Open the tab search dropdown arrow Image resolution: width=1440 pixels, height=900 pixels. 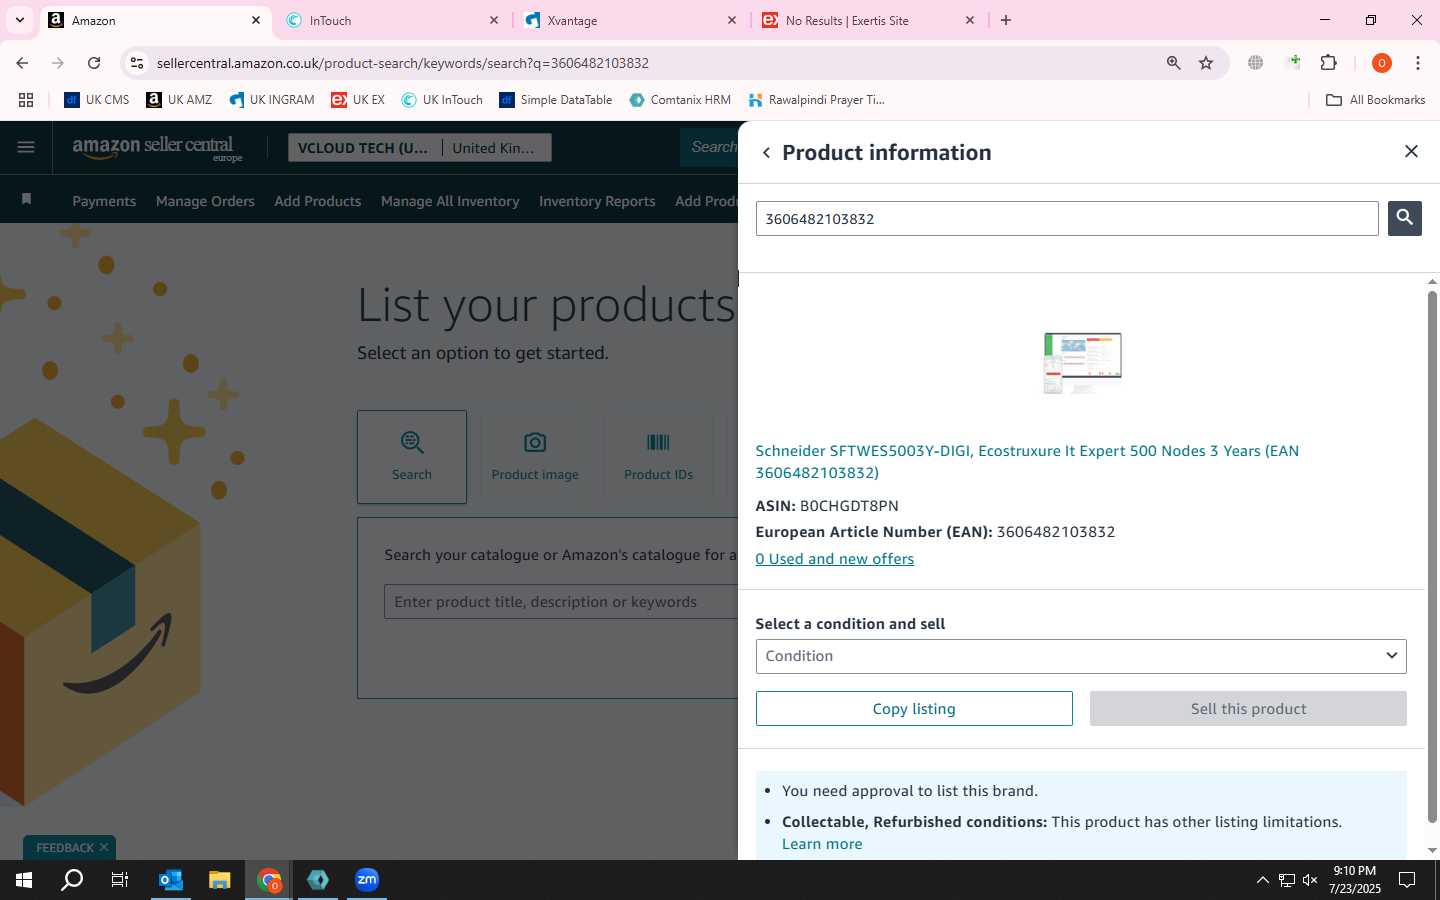[19, 20]
